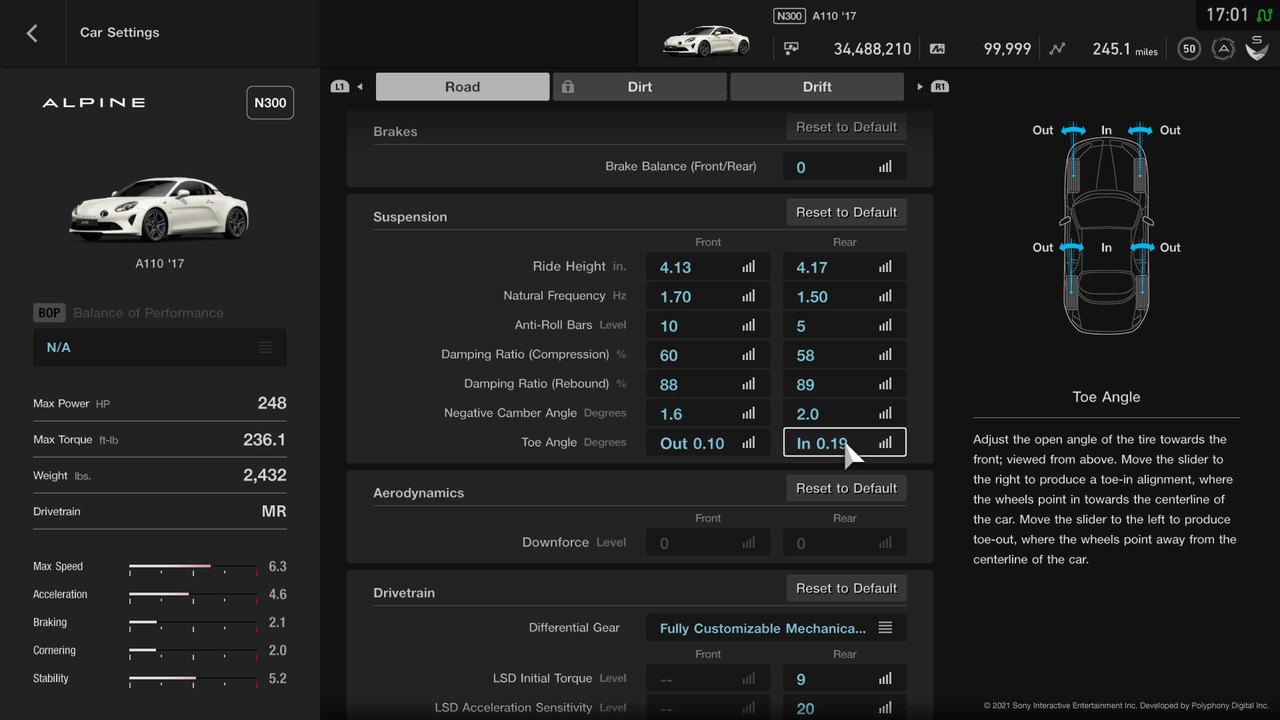Select front Toe Angle Out 0.10
The image size is (1280, 720).
pos(708,442)
